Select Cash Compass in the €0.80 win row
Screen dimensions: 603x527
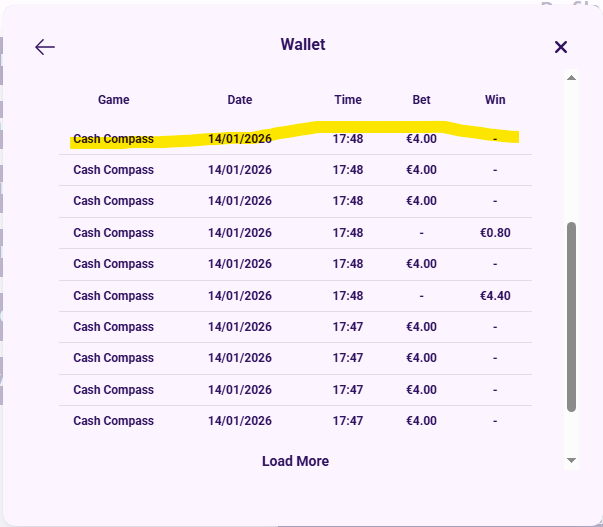tap(113, 233)
